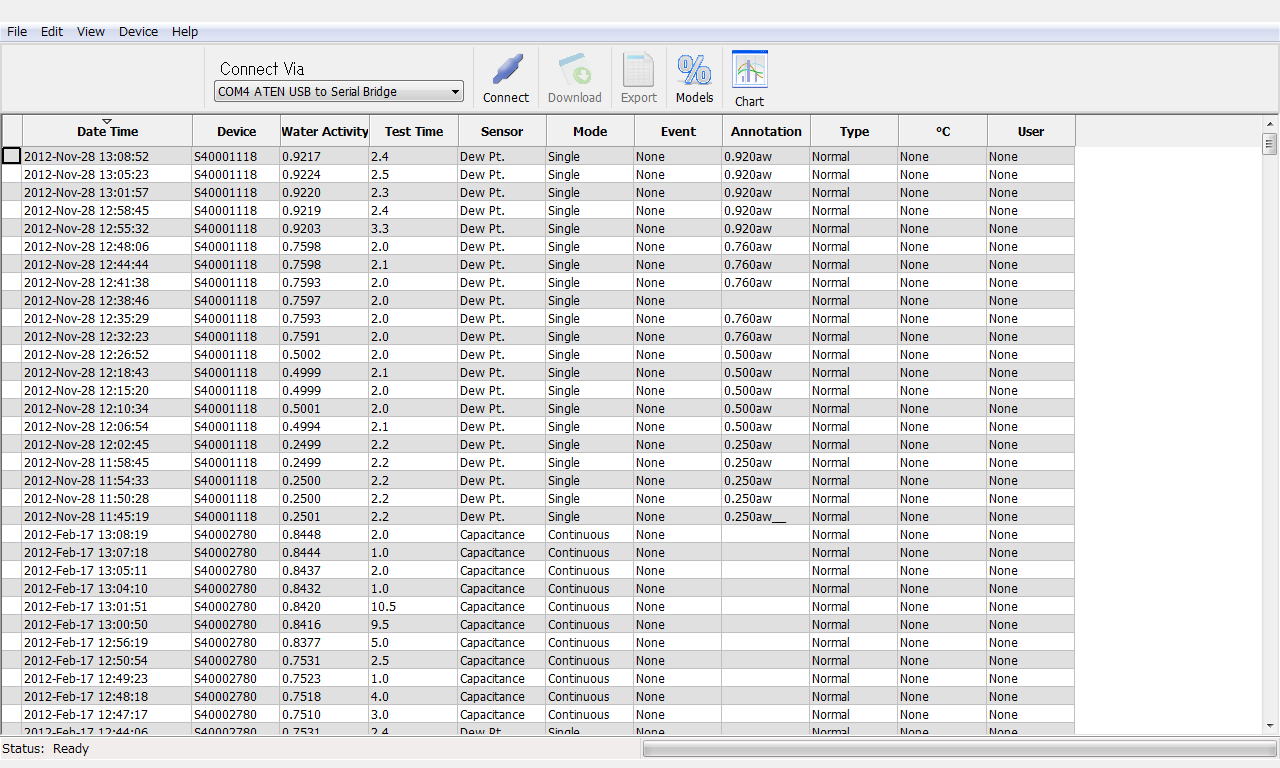The image size is (1280, 768).
Task: Select the date cell 2012-Nov-28 12:18:43
Action: point(107,373)
